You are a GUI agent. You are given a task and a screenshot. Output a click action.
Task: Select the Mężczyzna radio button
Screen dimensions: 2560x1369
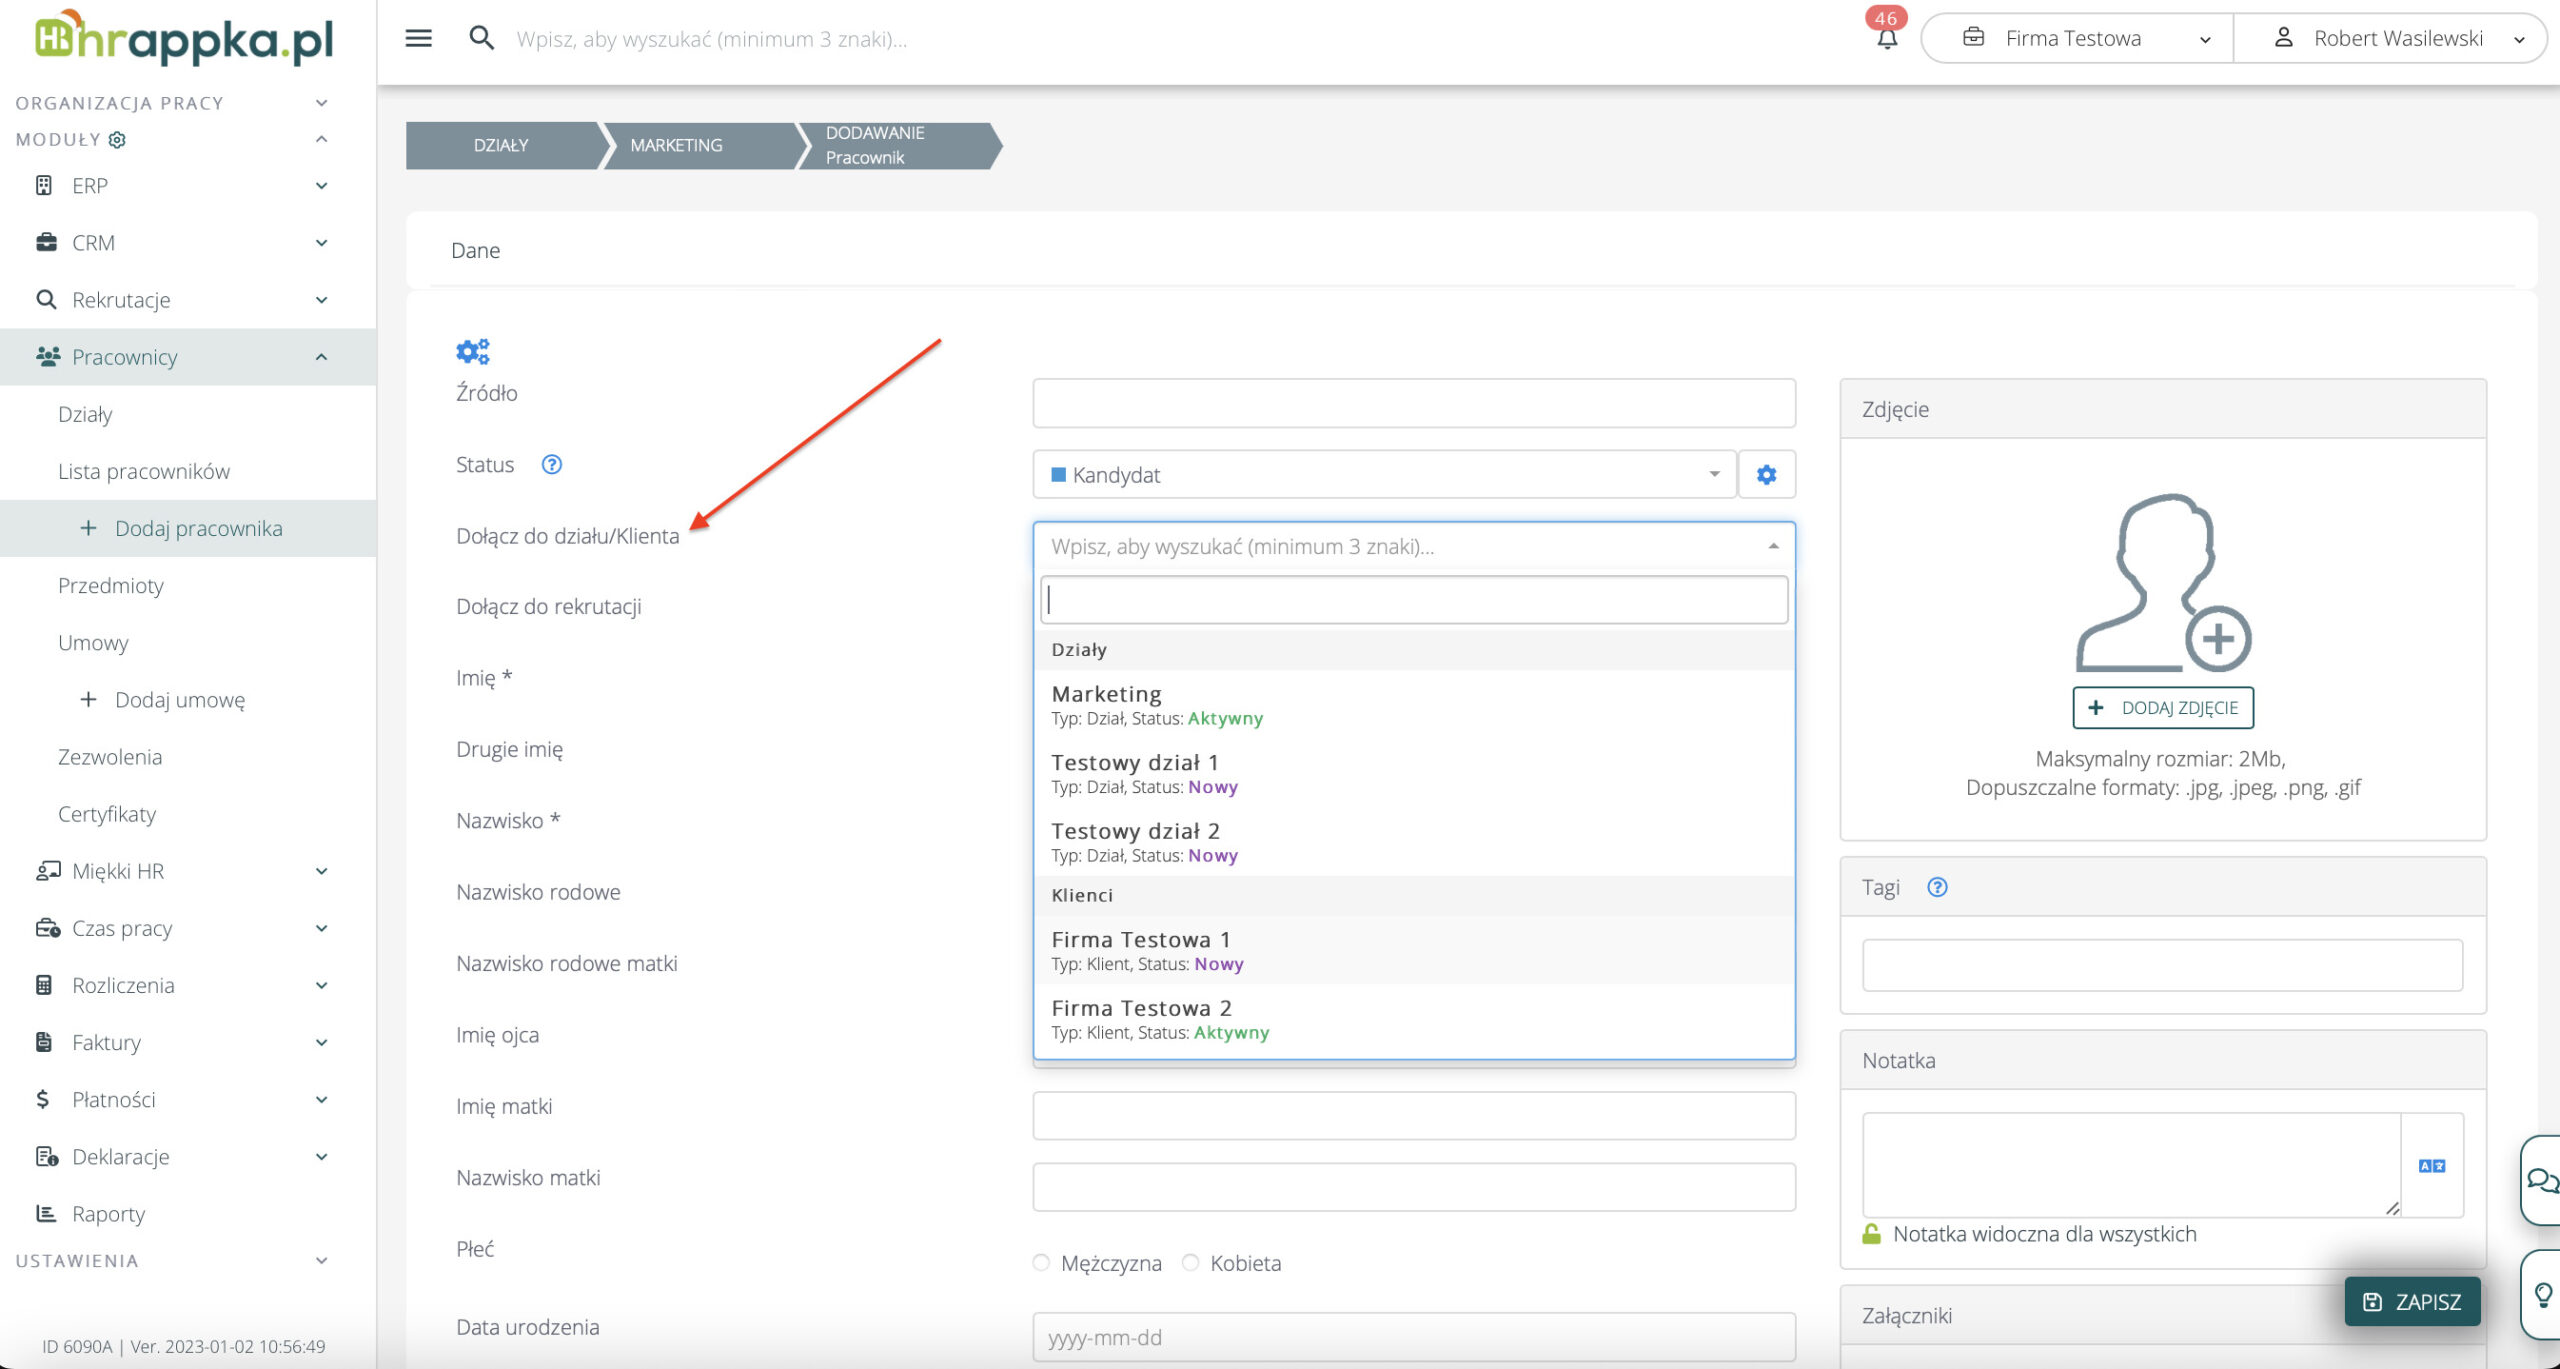coord(1041,1262)
